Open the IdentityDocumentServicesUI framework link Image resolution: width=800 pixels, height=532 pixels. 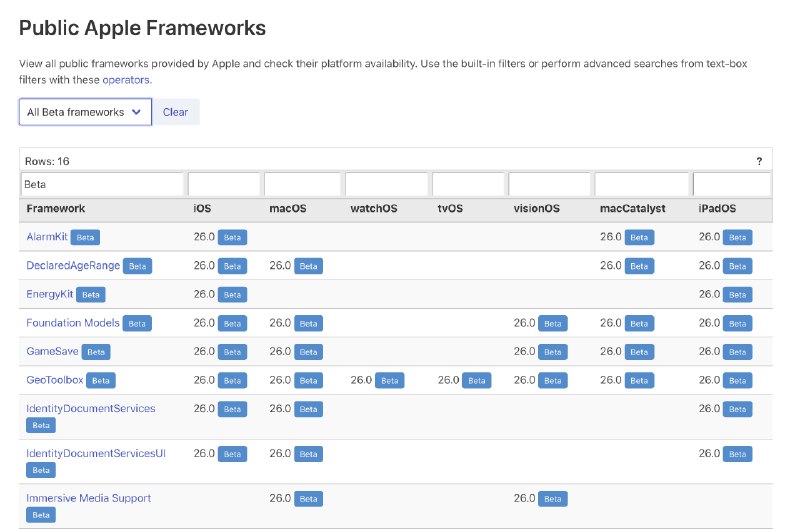tap(96, 453)
